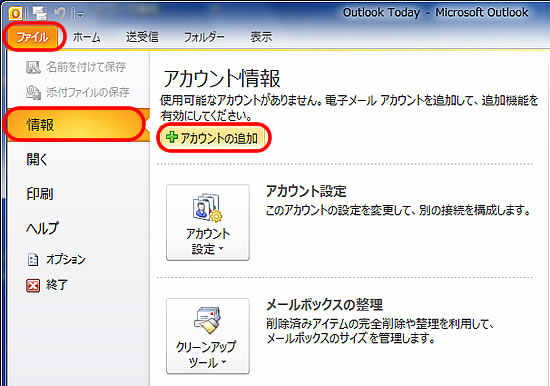
Task: Click the メールボックスの整理 heading text
Action: tap(324, 305)
